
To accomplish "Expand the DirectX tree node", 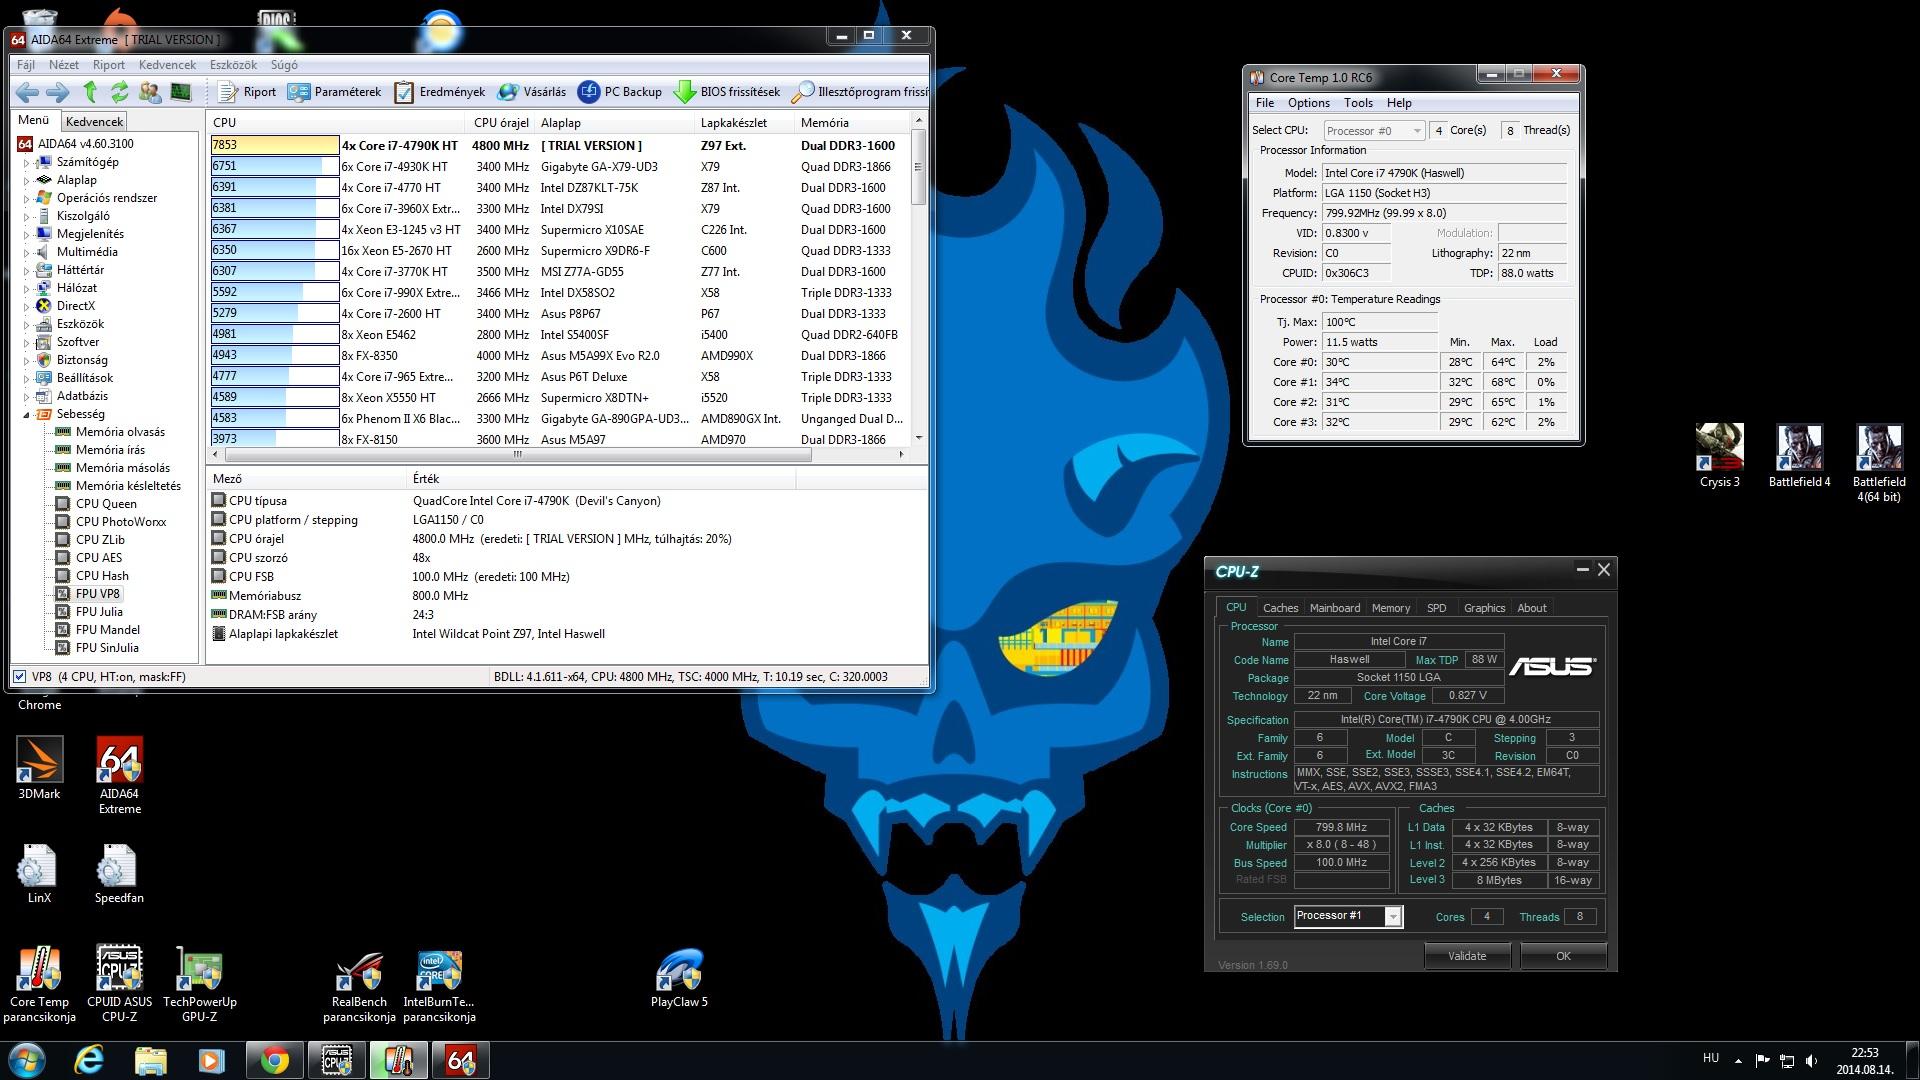I will (x=27, y=306).
